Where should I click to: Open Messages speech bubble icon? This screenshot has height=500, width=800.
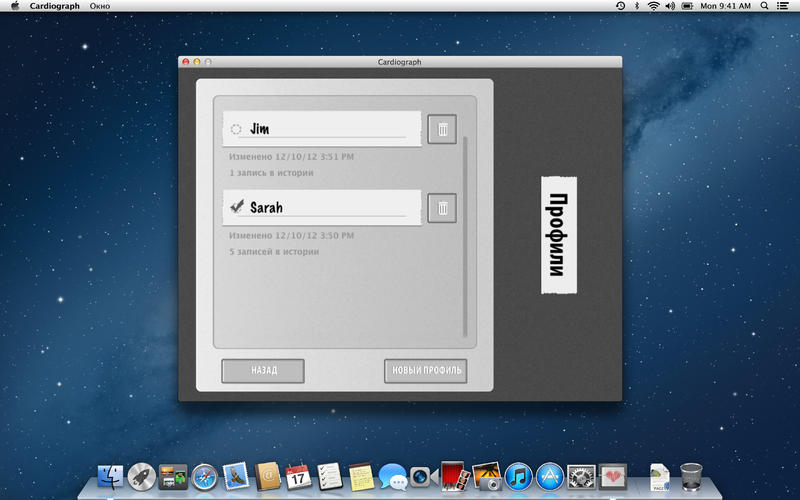tap(393, 477)
